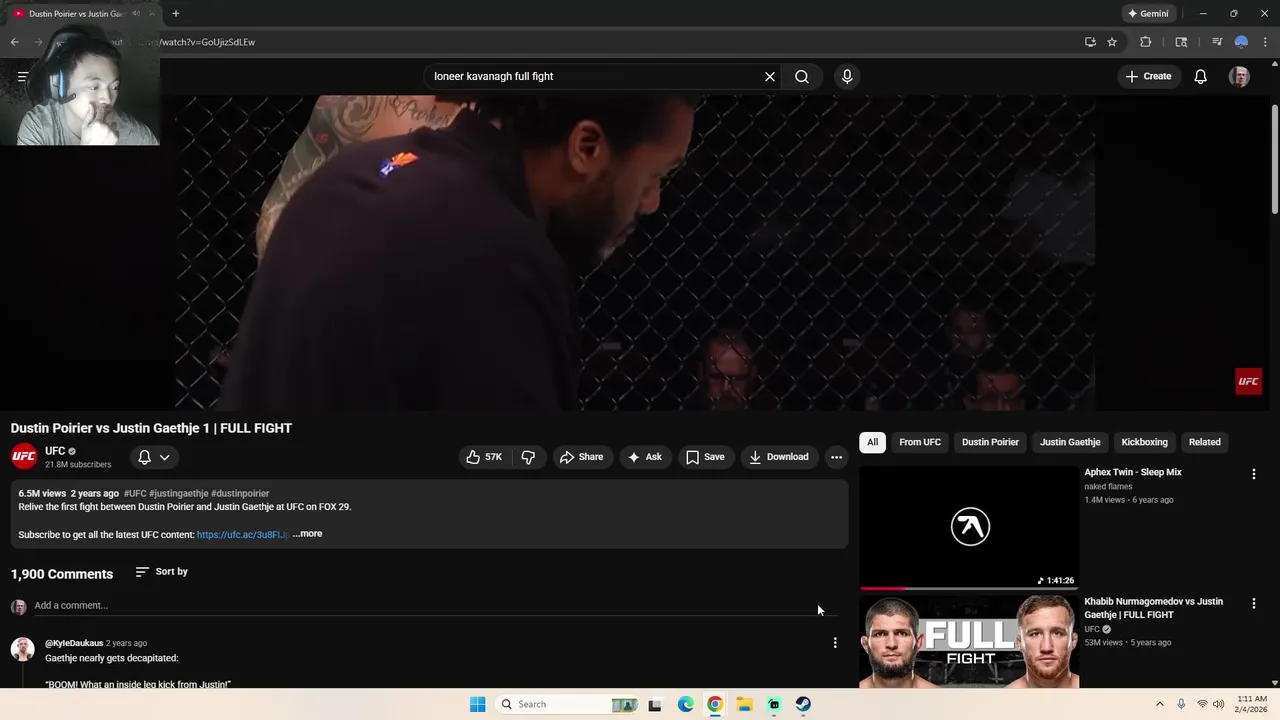Open menu for Aphex Twin video

1253,474
